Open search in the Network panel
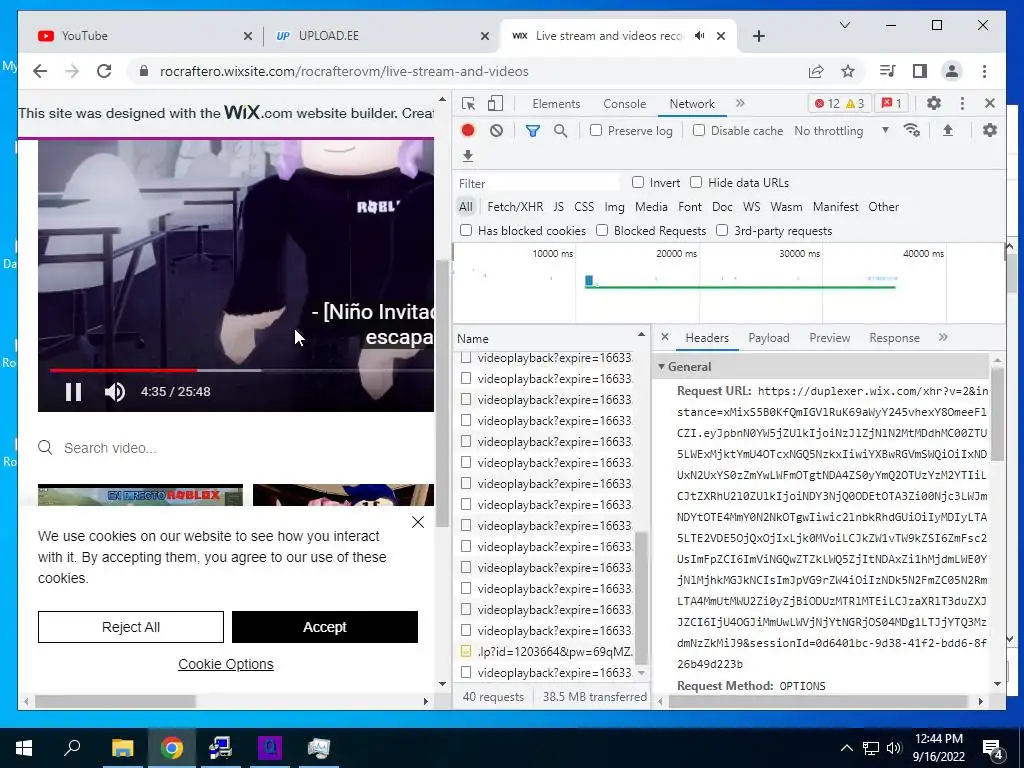The width and height of the screenshot is (1024, 768). 560,131
